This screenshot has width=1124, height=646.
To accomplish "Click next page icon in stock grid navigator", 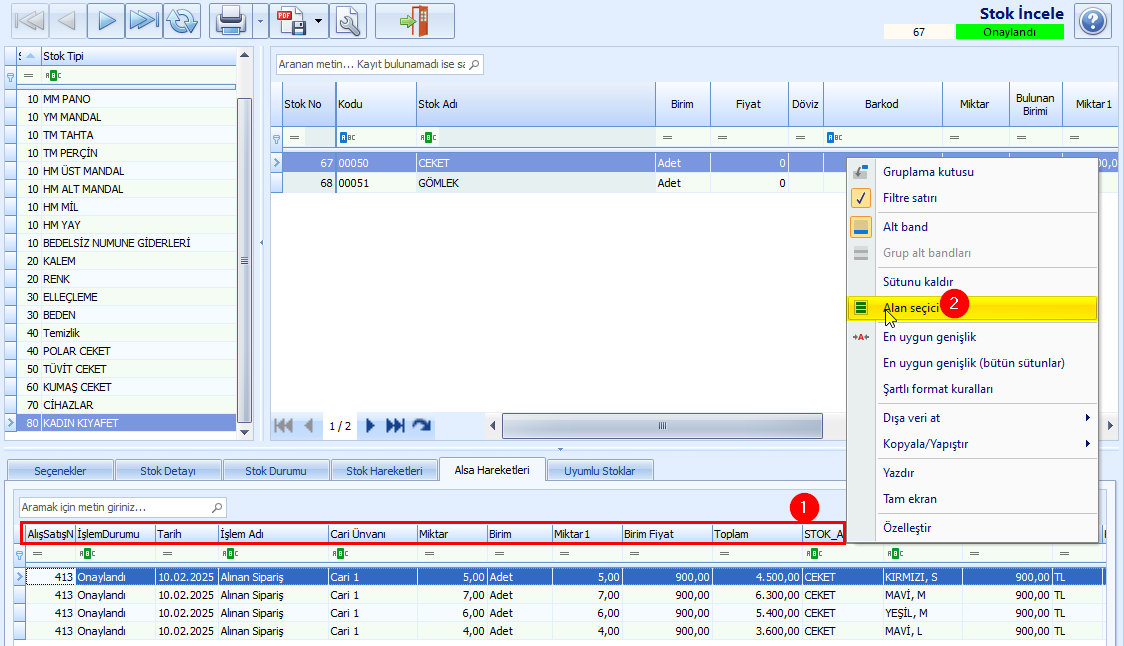I will click(x=370, y=426).
